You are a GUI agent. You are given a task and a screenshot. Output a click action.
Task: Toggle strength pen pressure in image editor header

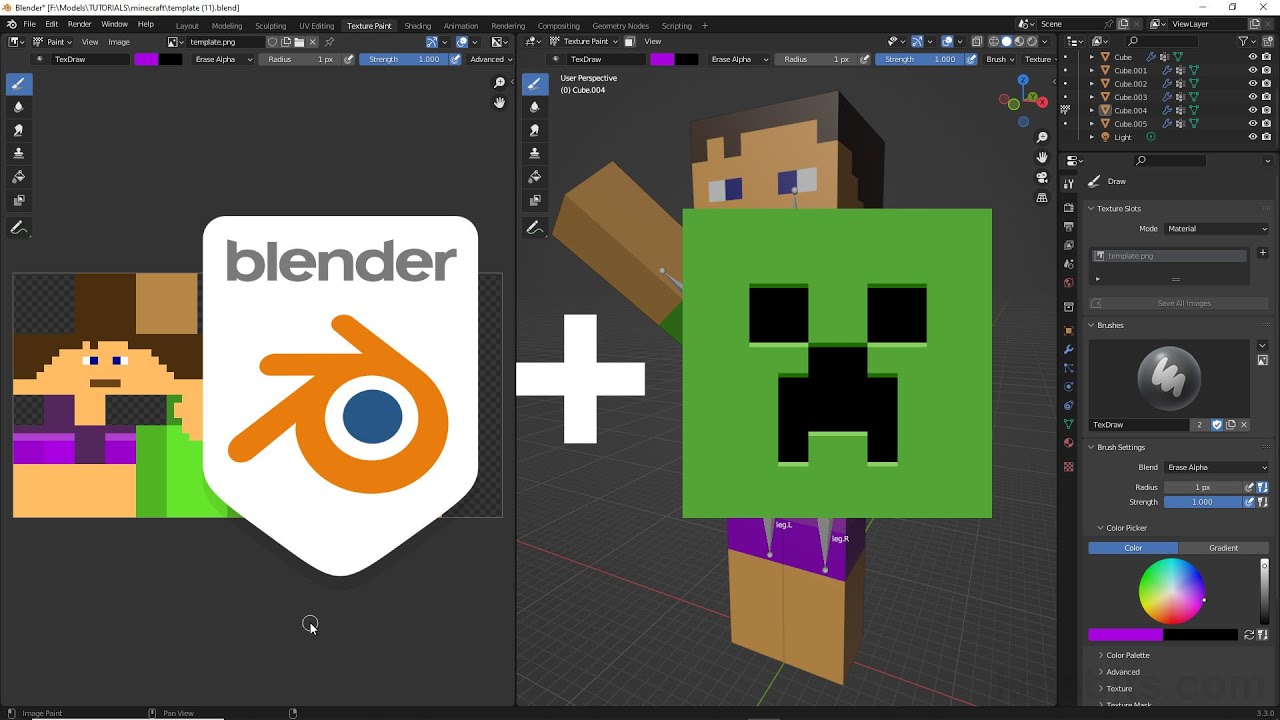point(455,59)
